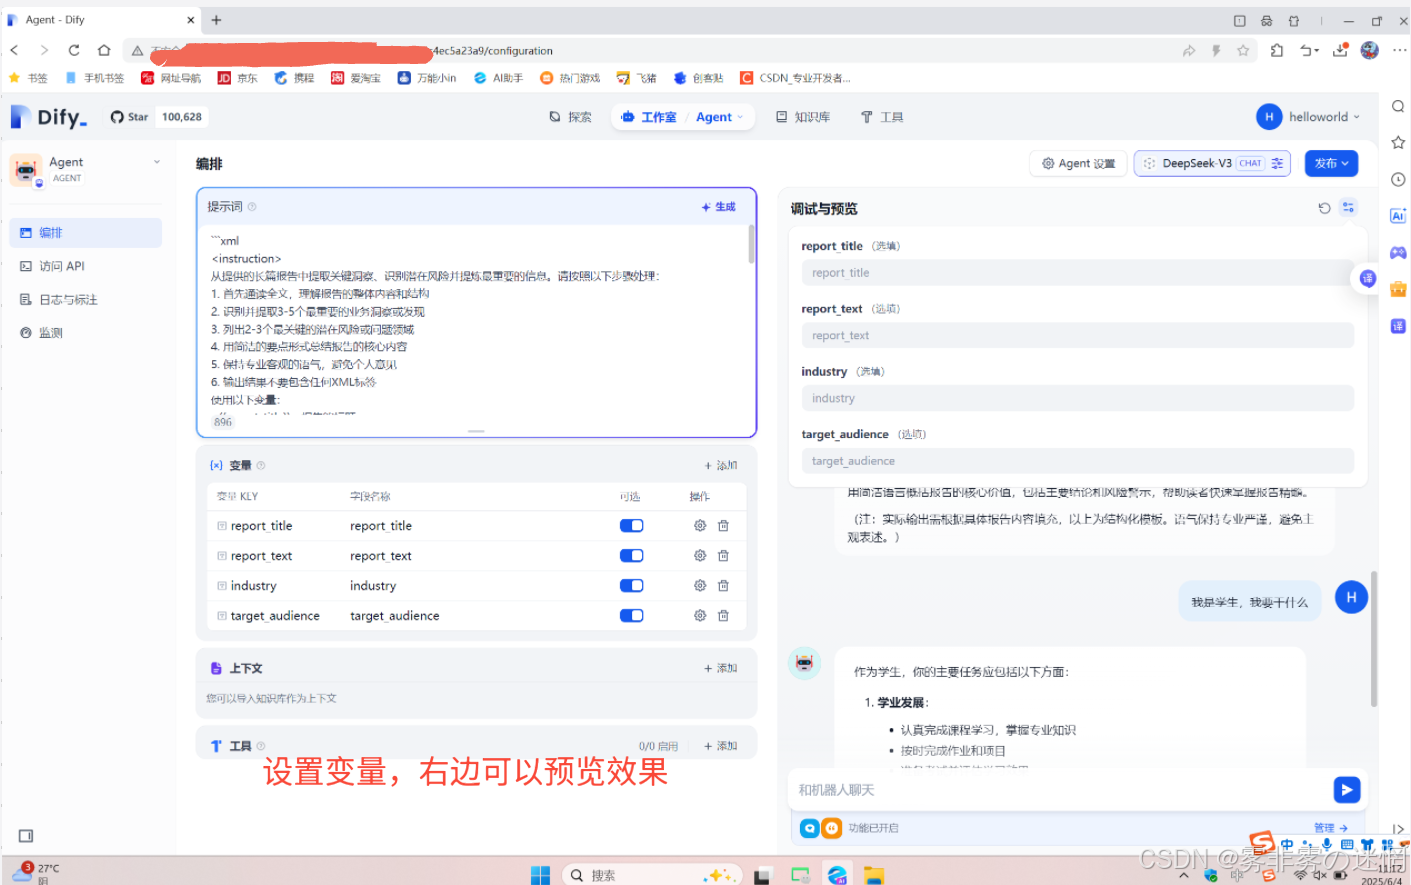
Task: Open settings gear for target_audience variable
Action: coord(700,616)
